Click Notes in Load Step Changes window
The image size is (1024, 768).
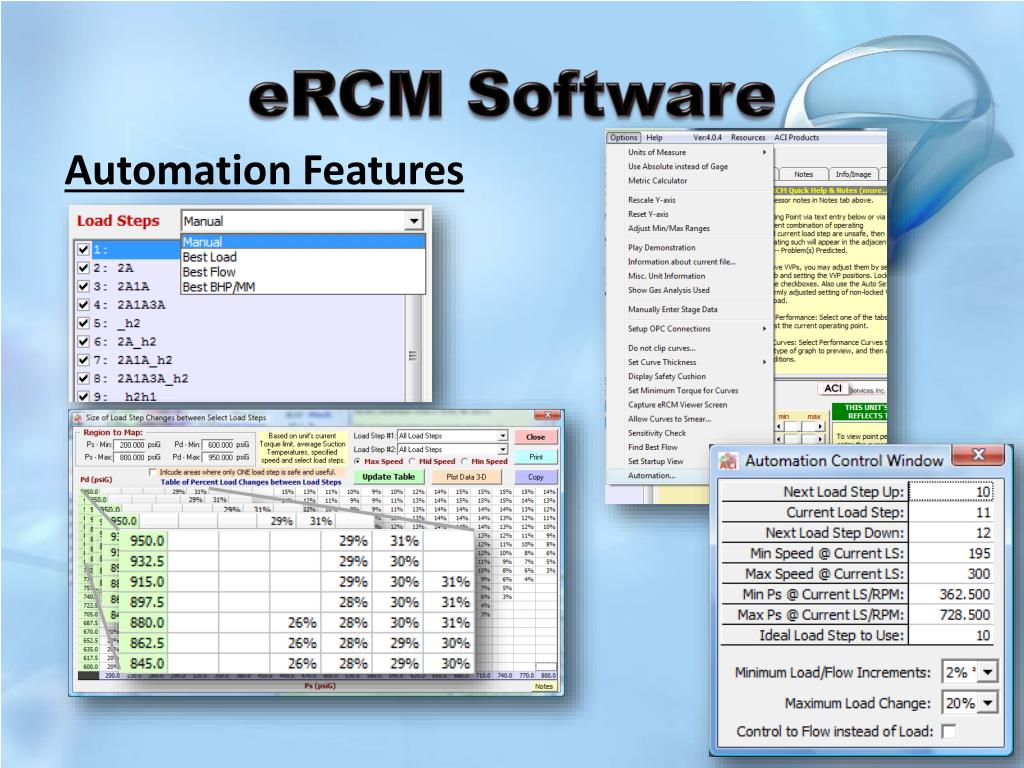click(543, 686)
